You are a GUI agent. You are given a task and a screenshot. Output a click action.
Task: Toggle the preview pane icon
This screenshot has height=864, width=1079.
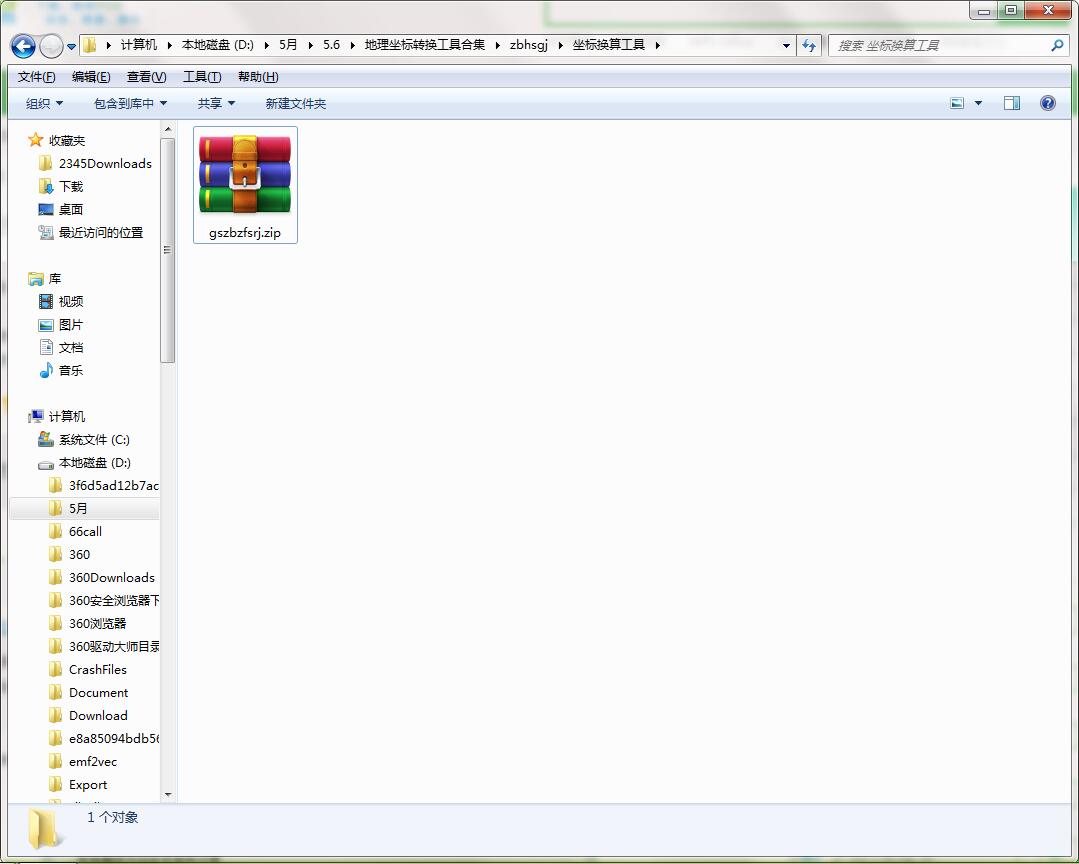coord(1012,103)
